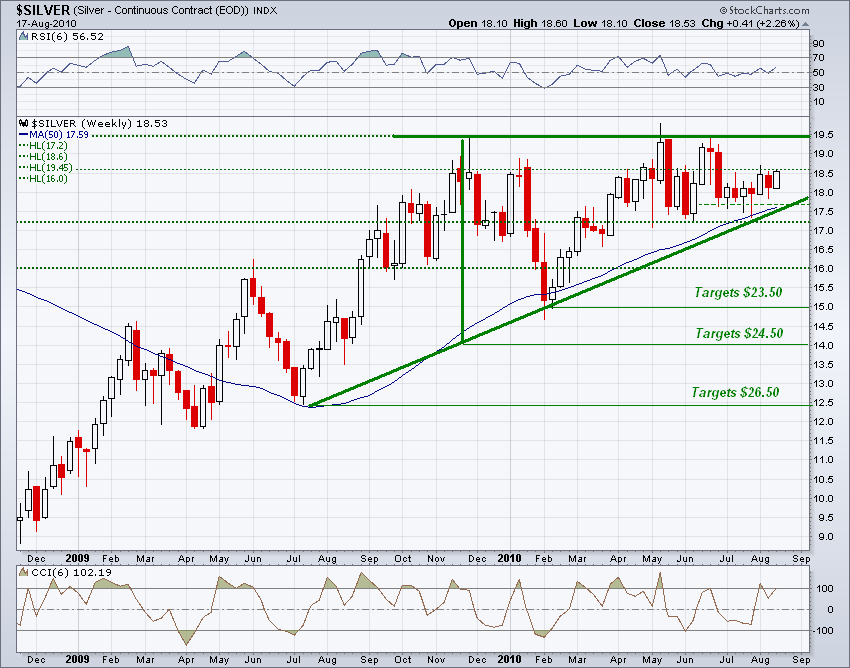Image resolution: width=850 pixels, height=668 pixels.
Task: Click the RSI(6) 56.52 label
Action: click(x=67, y=36)
